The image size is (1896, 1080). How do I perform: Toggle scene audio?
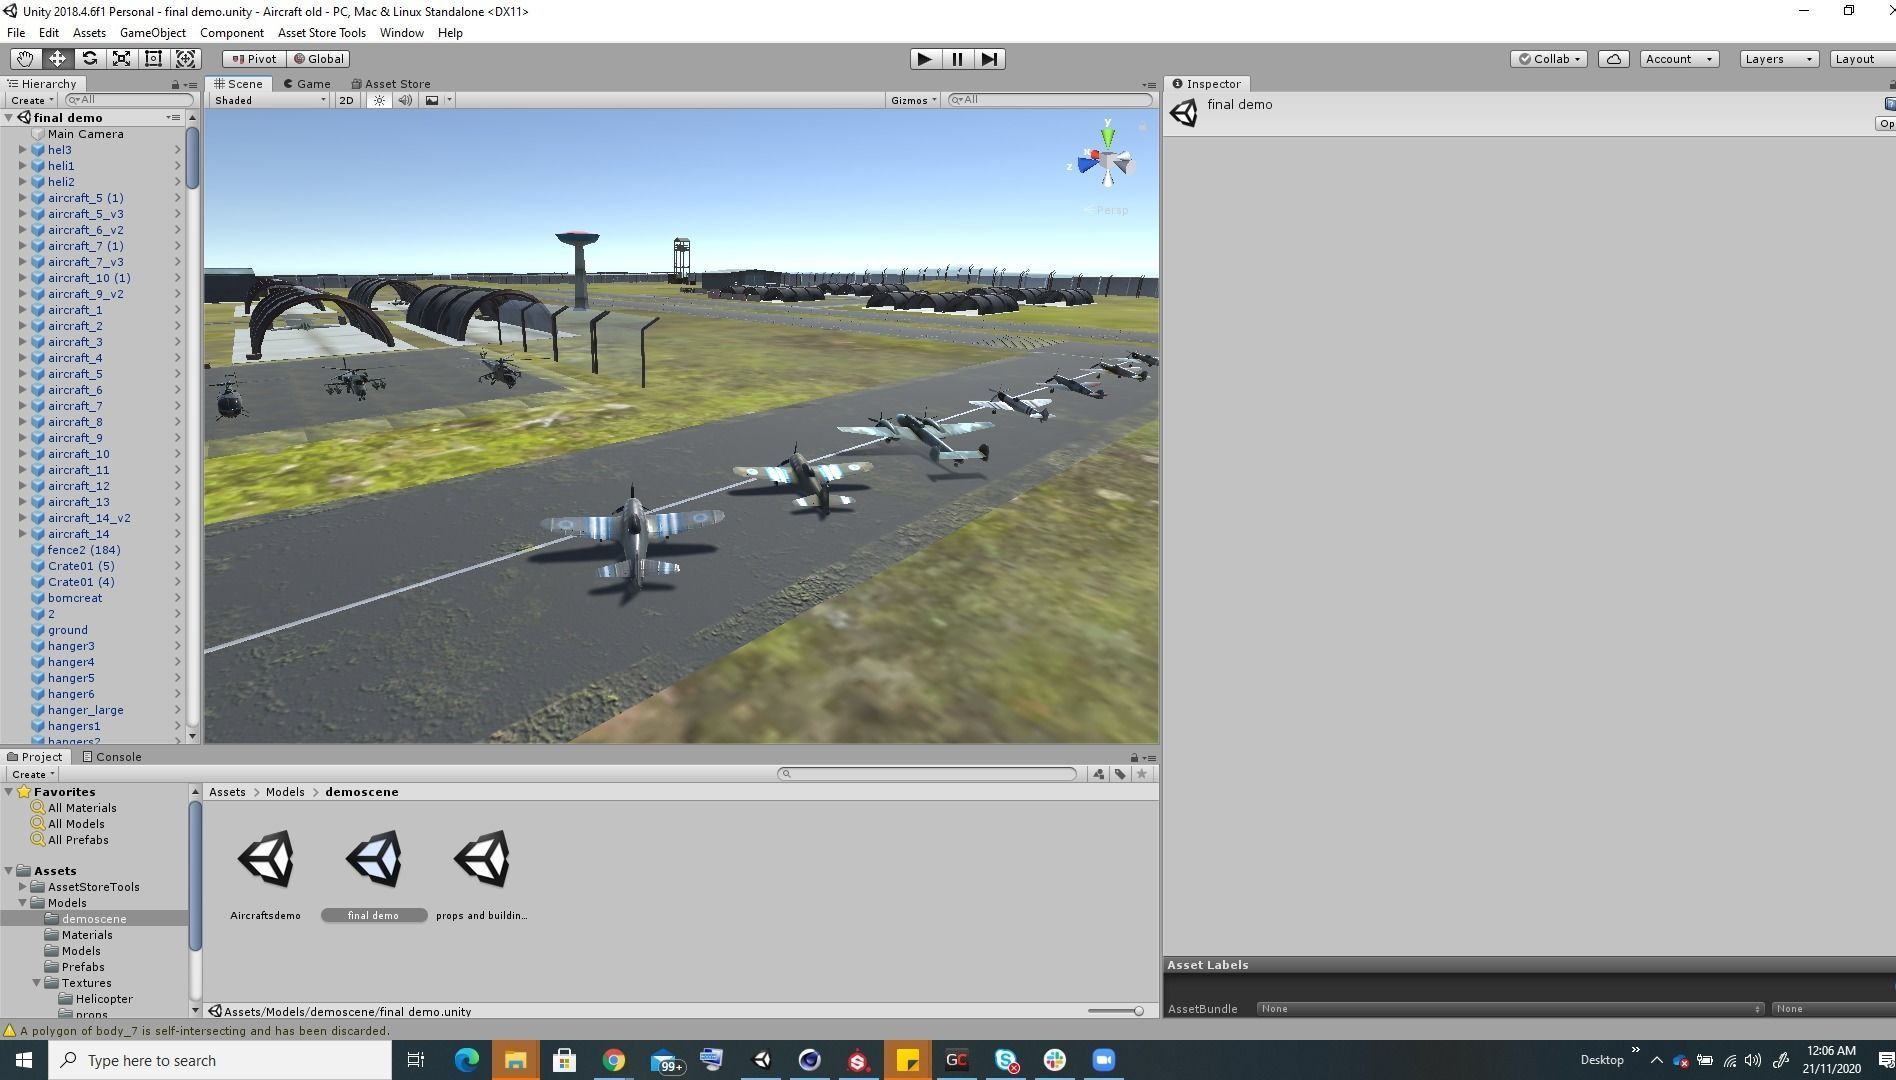tap(405, 100)
